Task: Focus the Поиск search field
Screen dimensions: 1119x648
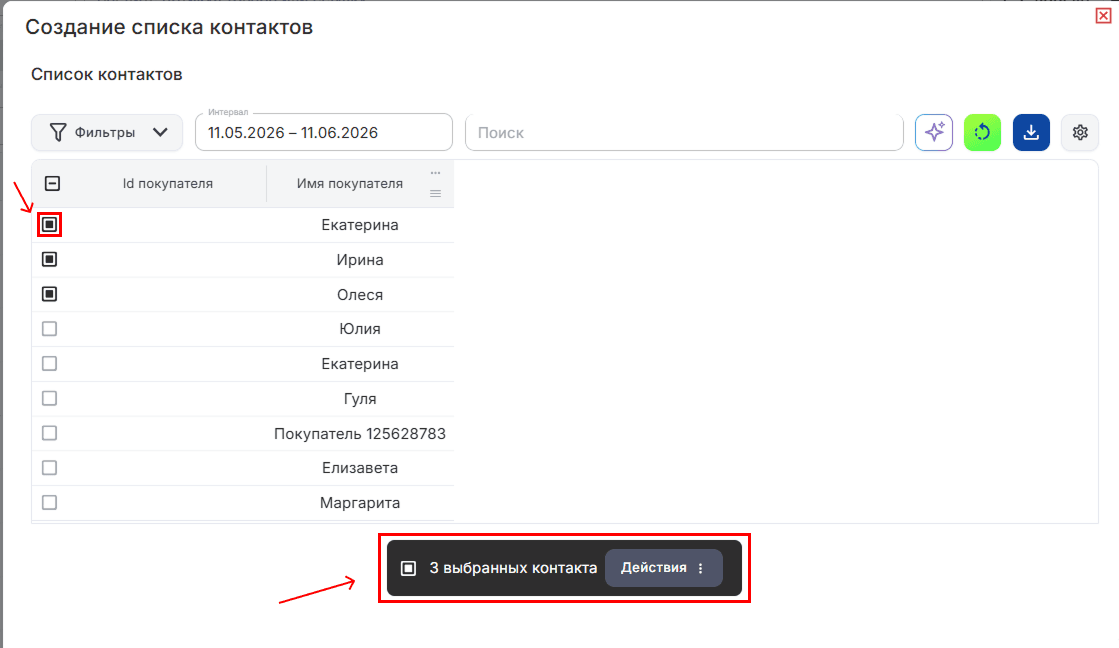Action: pos(684,132)
